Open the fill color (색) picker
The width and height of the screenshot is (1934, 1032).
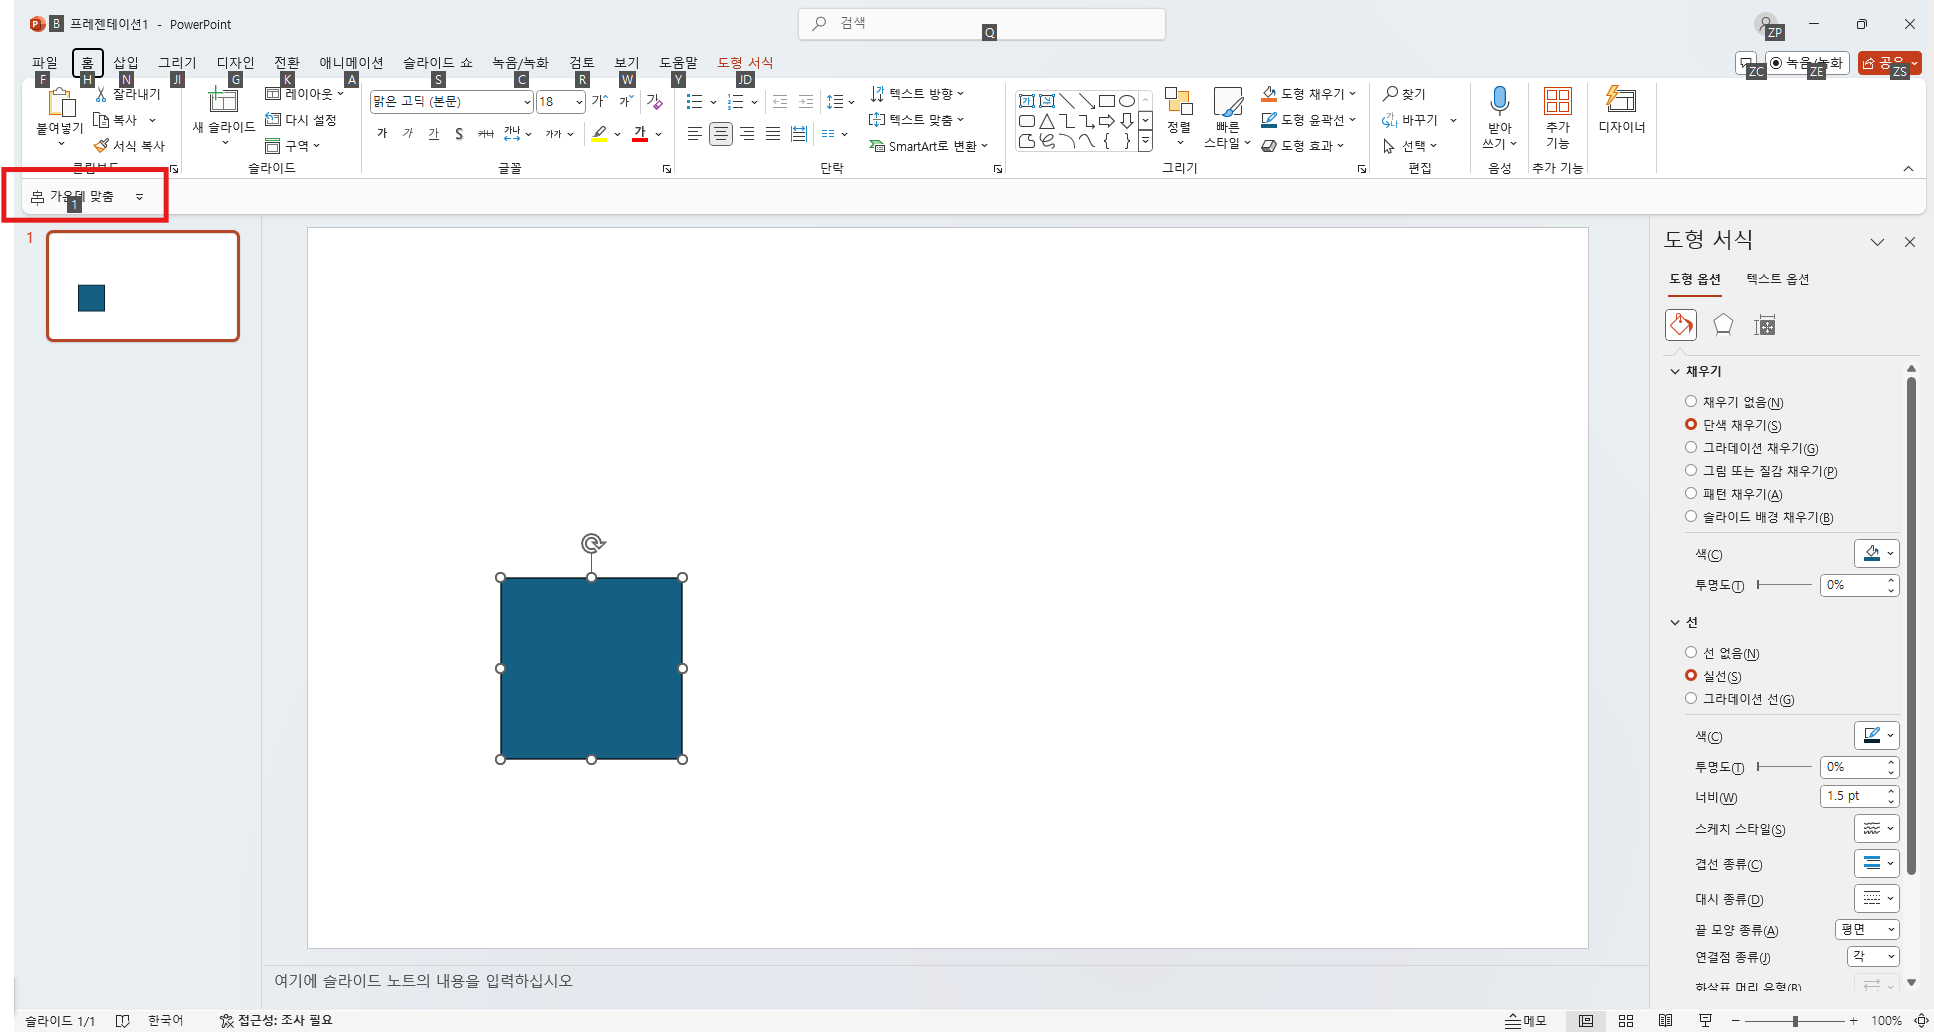pyautogui.click(x=1877, y=554)
